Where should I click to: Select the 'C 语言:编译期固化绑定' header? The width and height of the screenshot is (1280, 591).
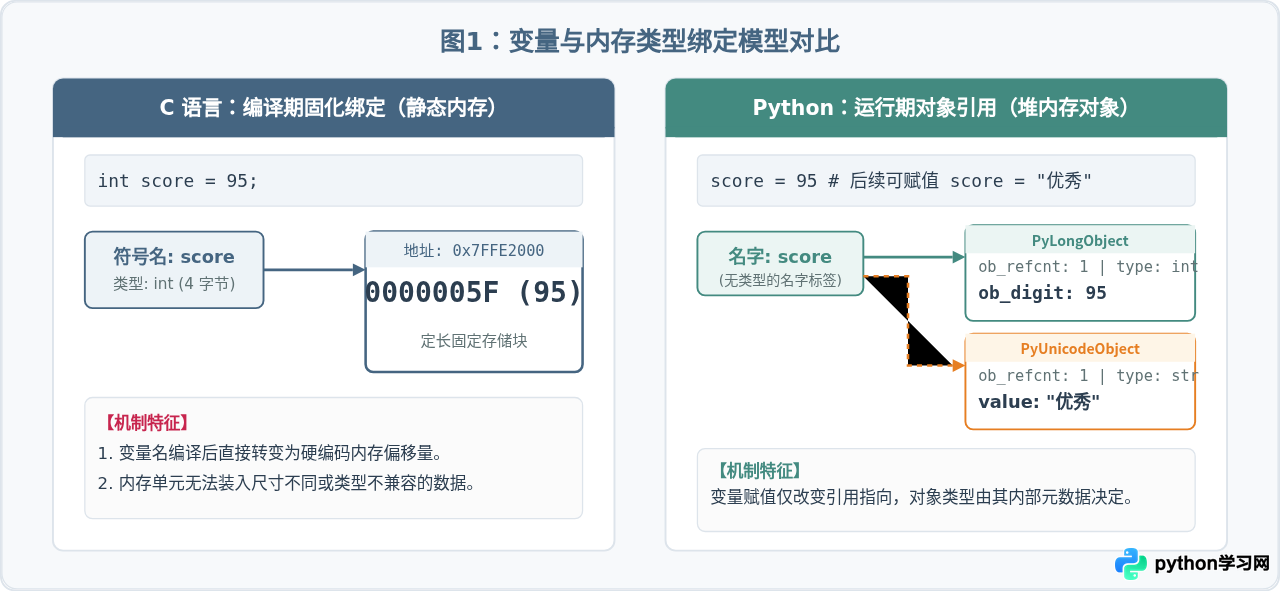click(333, 108)
